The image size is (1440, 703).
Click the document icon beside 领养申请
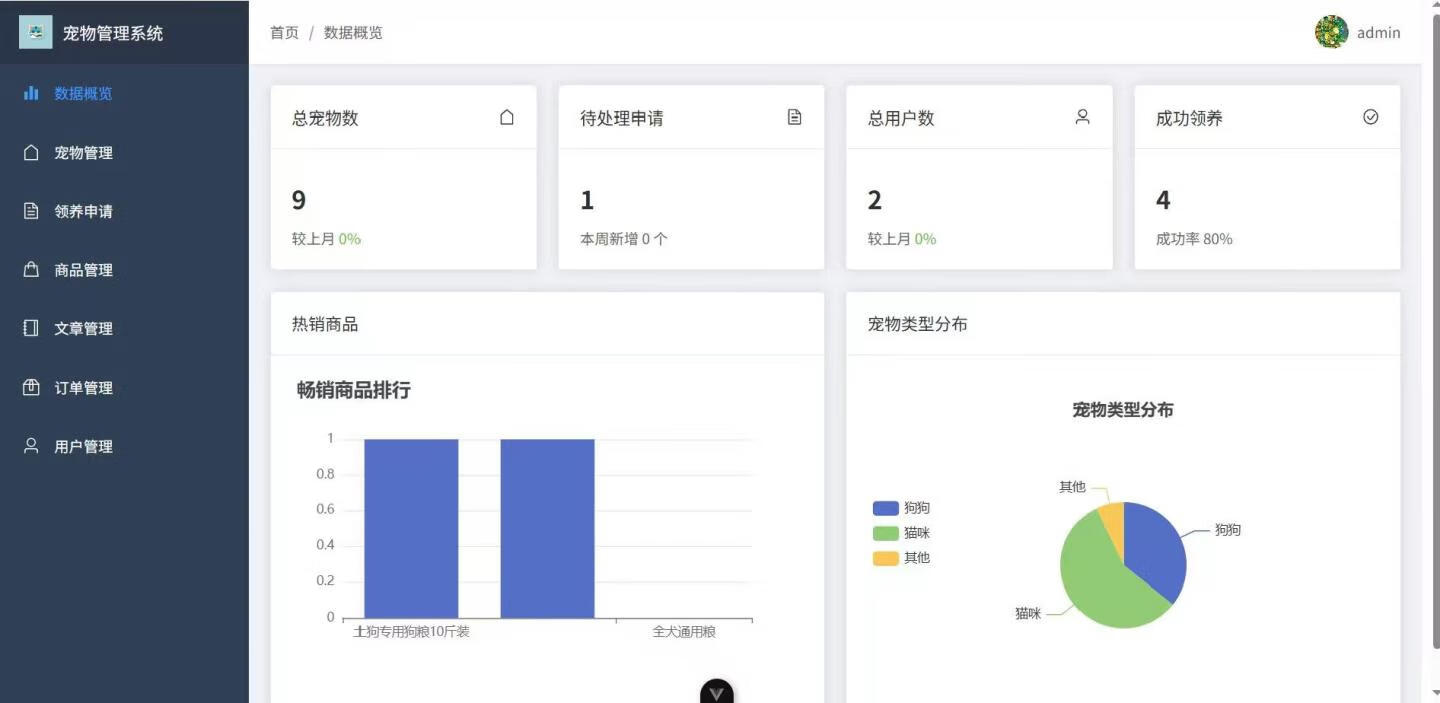[31, 211]
